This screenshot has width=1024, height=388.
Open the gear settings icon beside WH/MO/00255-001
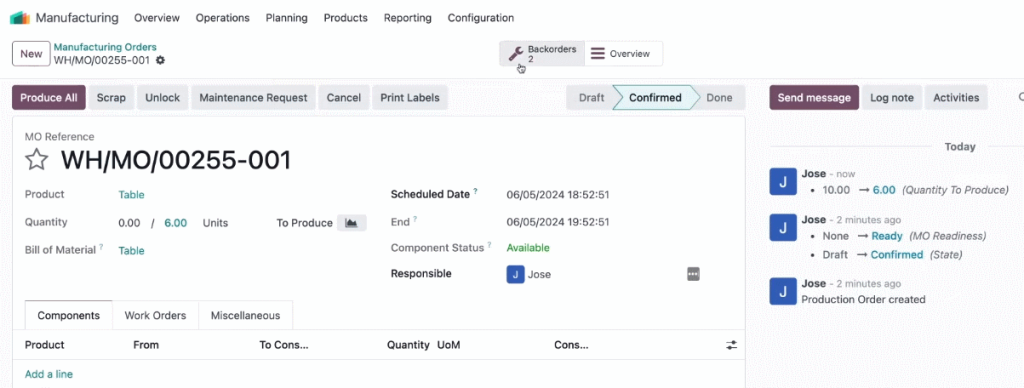(x=161, y=60)
